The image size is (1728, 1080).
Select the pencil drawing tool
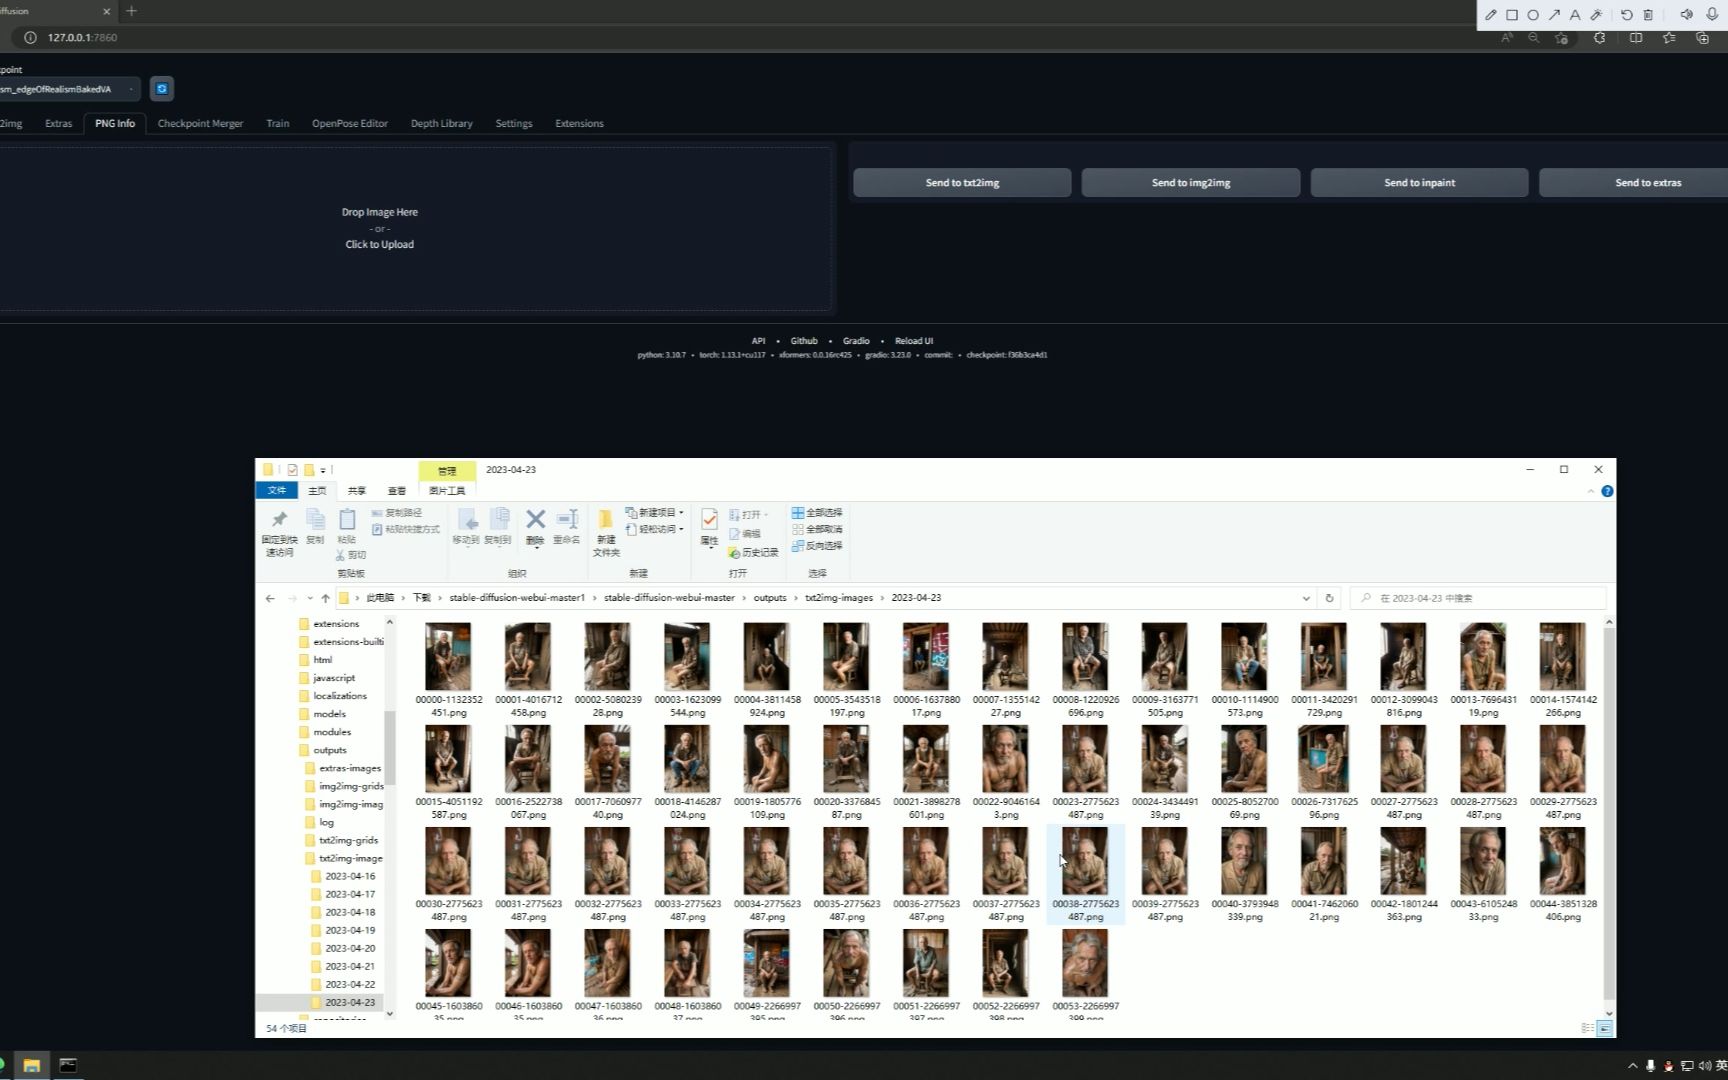(1490, 15)
